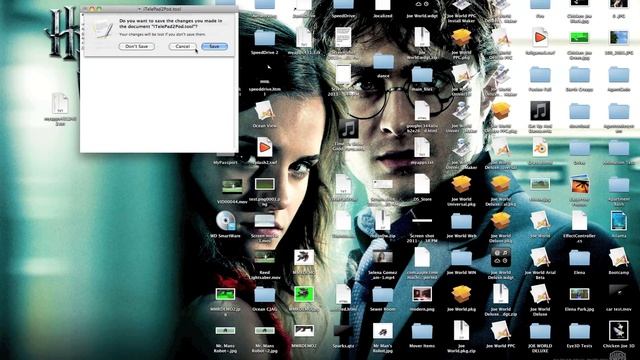Select the VID00044.mov video file
The width and height of the screenshot is (640, 360).
point(232,186)
